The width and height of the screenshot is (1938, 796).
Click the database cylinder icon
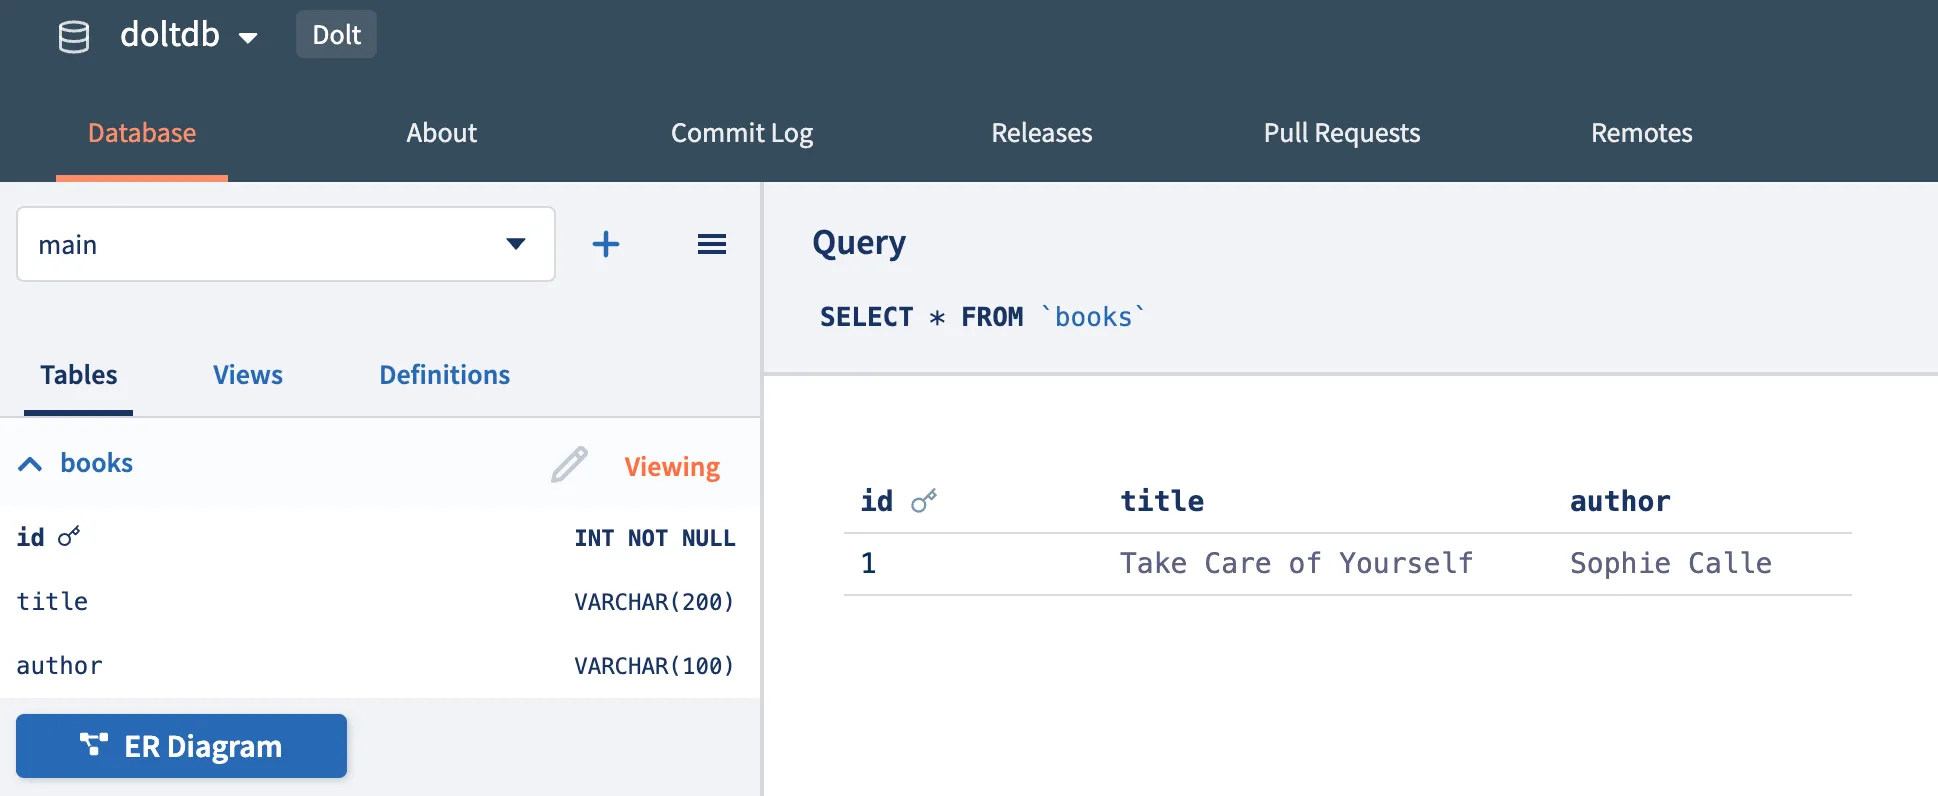[74, 37]
